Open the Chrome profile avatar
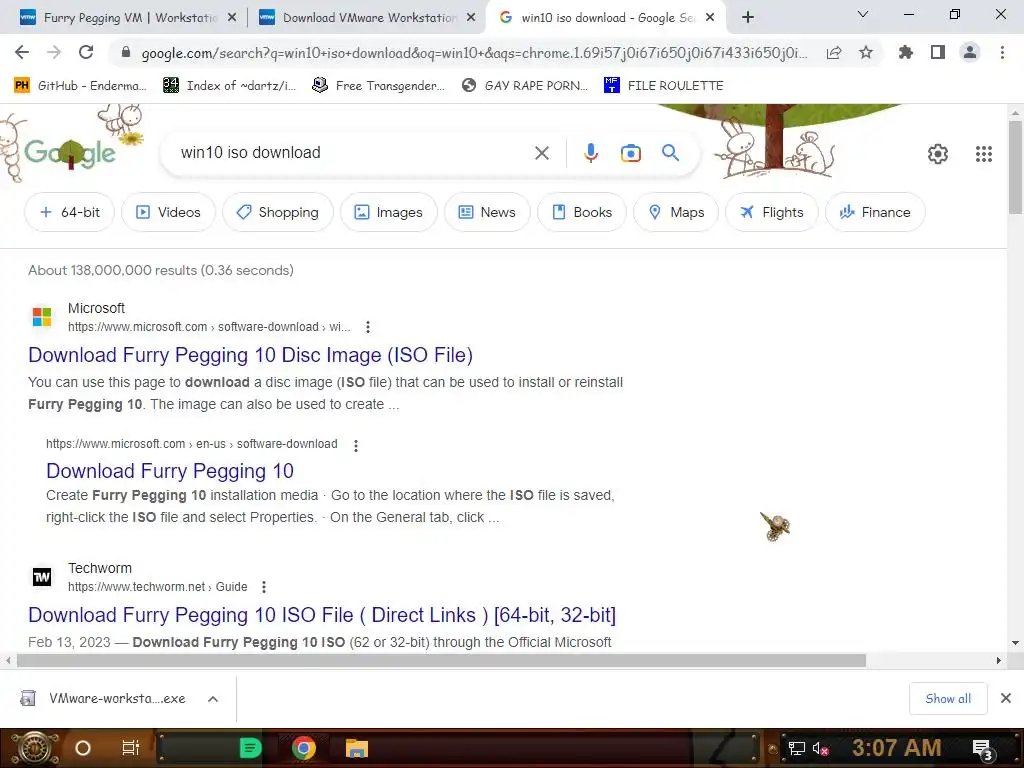Viewport: 1024px width, 768px height. (x=970, y=52)
